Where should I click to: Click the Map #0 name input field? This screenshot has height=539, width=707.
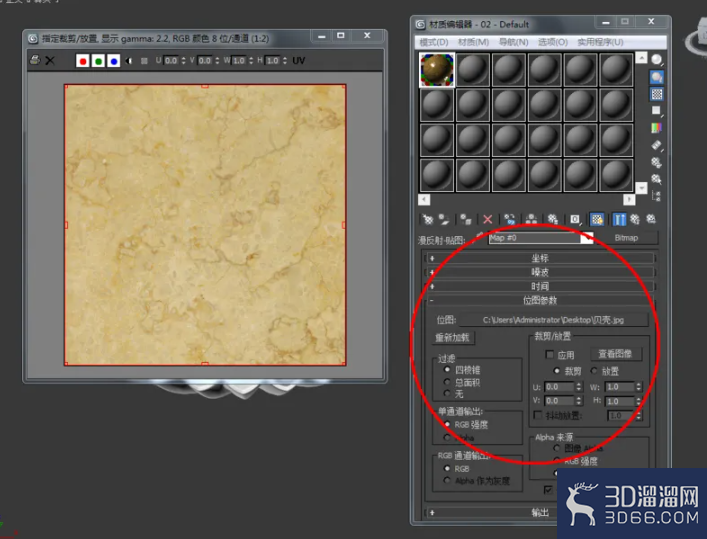(535, 238)
